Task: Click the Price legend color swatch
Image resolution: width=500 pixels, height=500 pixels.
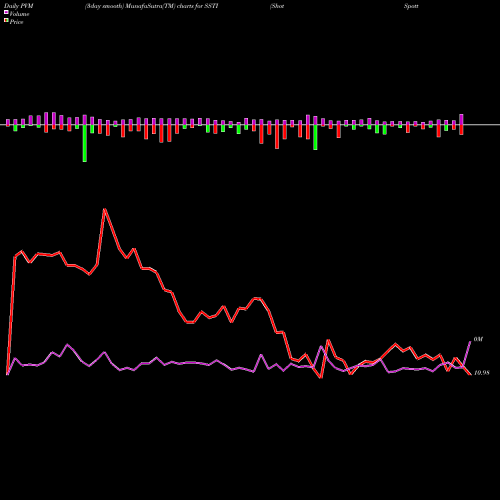Action: click(6, 21)
